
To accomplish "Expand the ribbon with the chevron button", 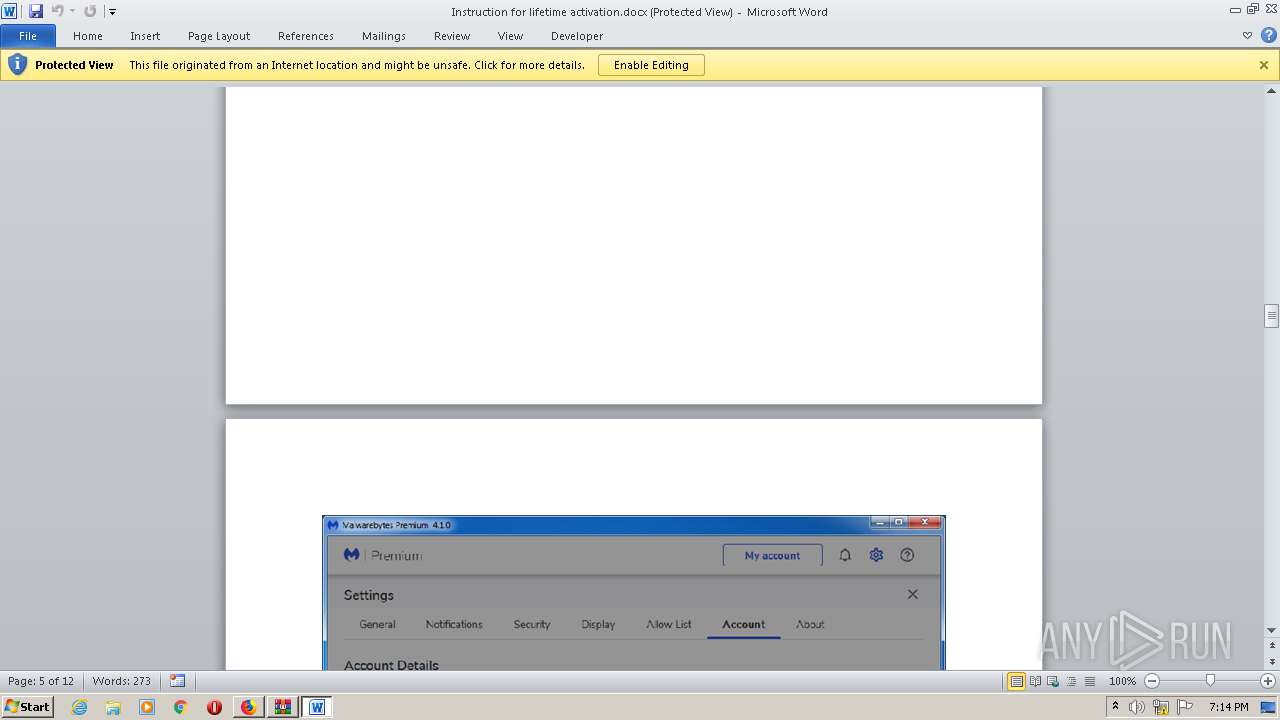I will (x=1247, y=35).
